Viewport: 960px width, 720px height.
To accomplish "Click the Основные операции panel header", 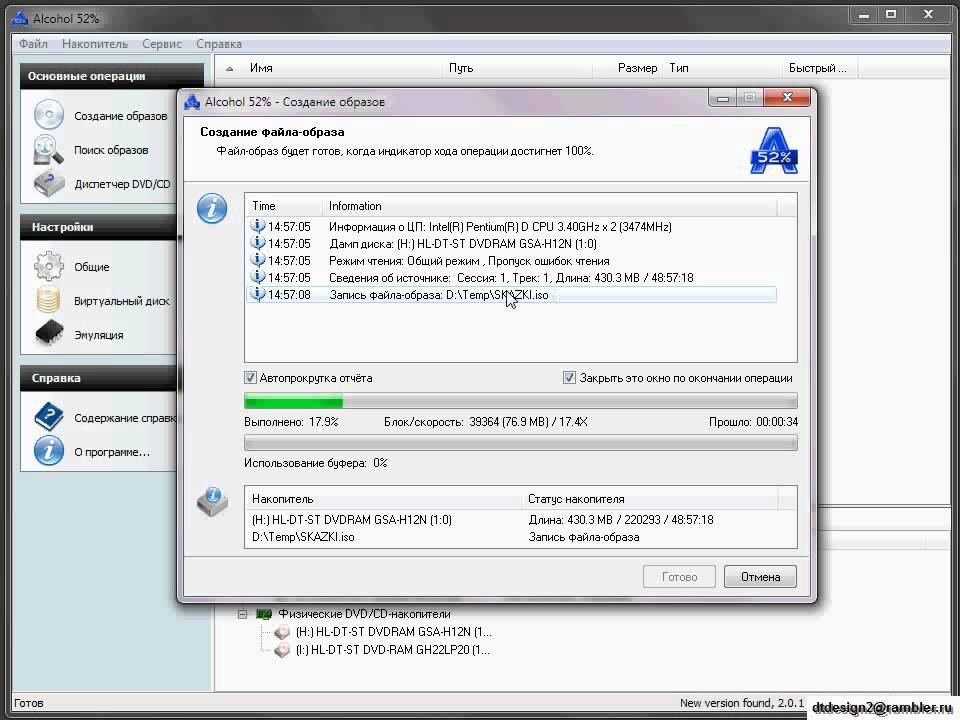I will click(111, 76).
